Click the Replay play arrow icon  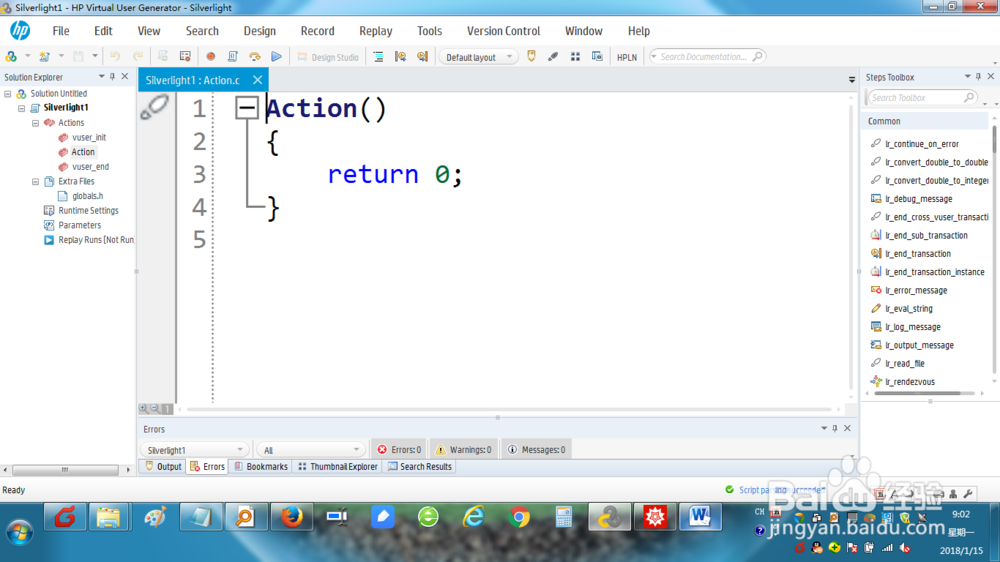(x=276, y=57)
